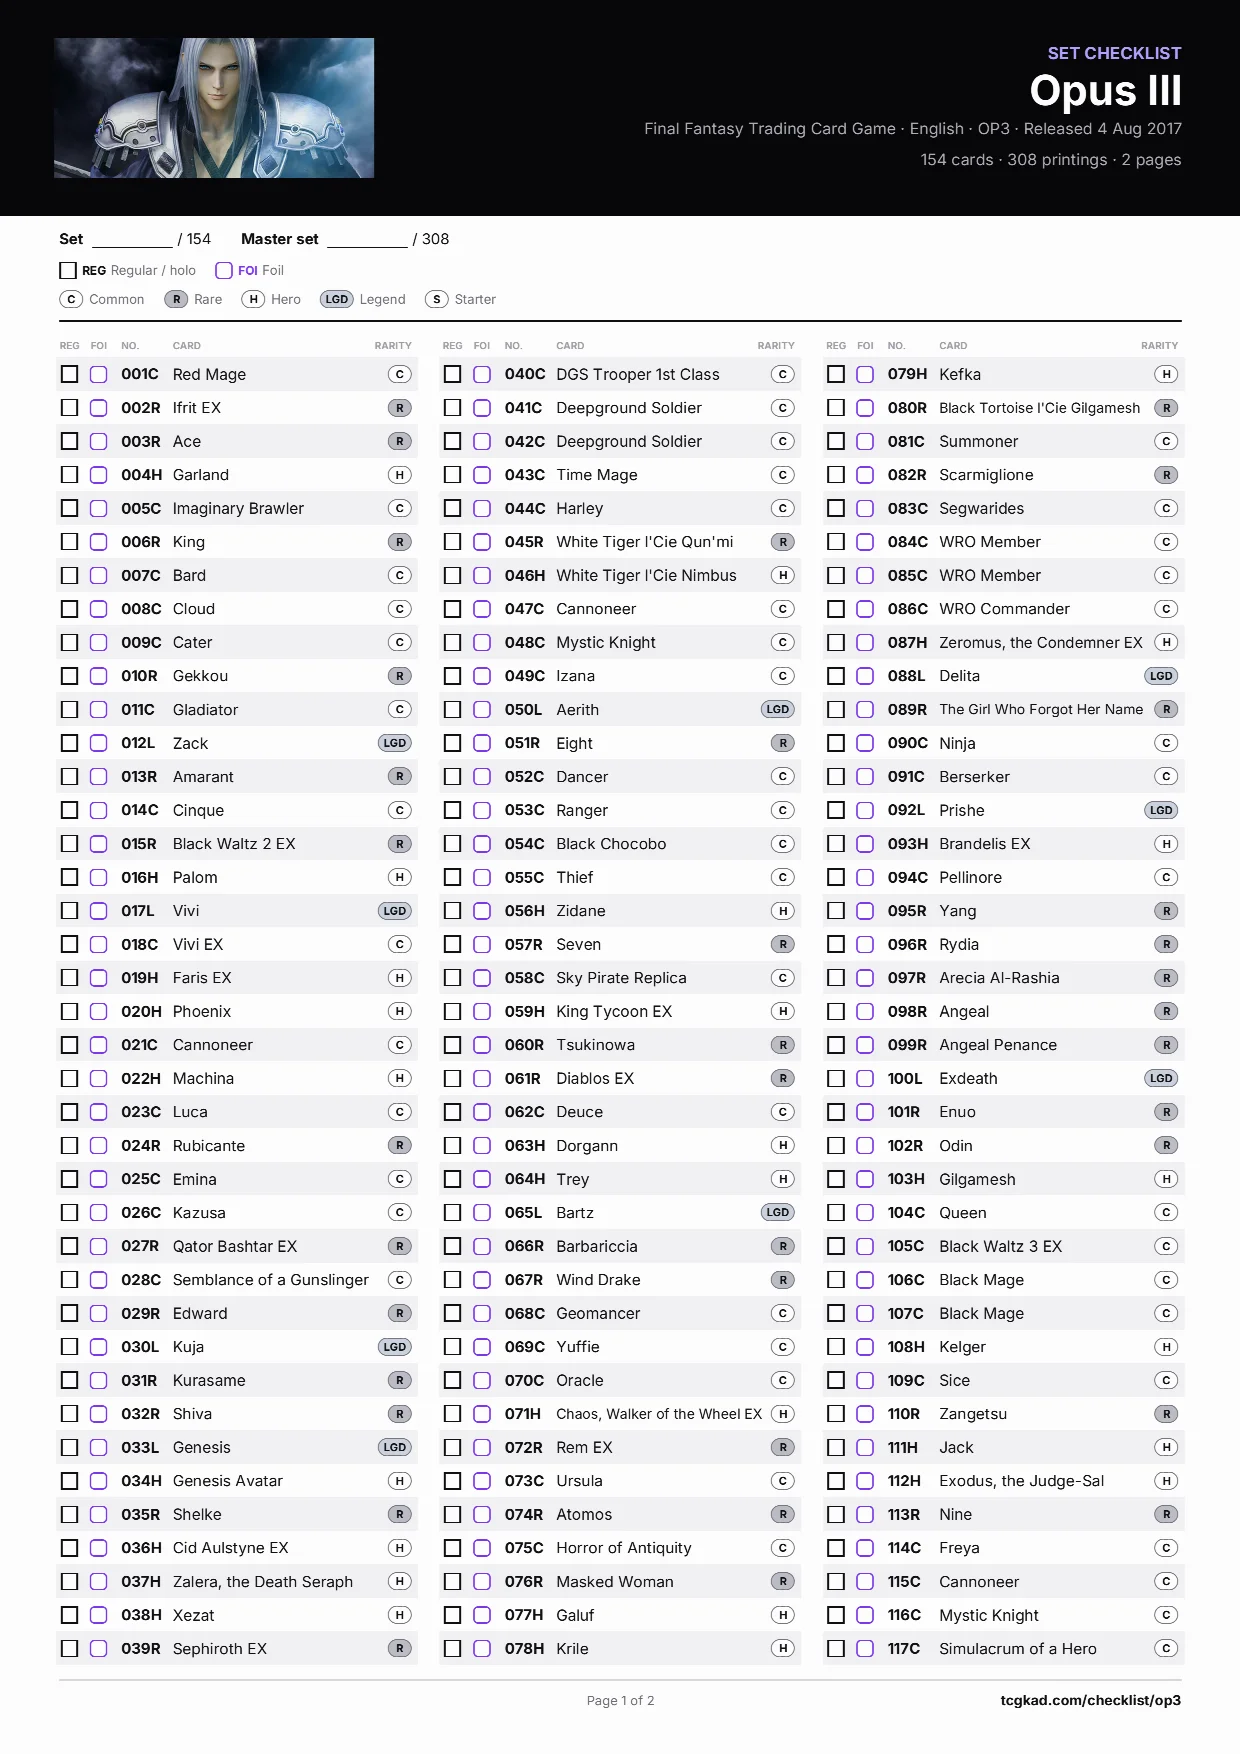Check the regular box for 100L Exdeath
Viewport: 1240px width, 1754px height.
(836, 1078)
